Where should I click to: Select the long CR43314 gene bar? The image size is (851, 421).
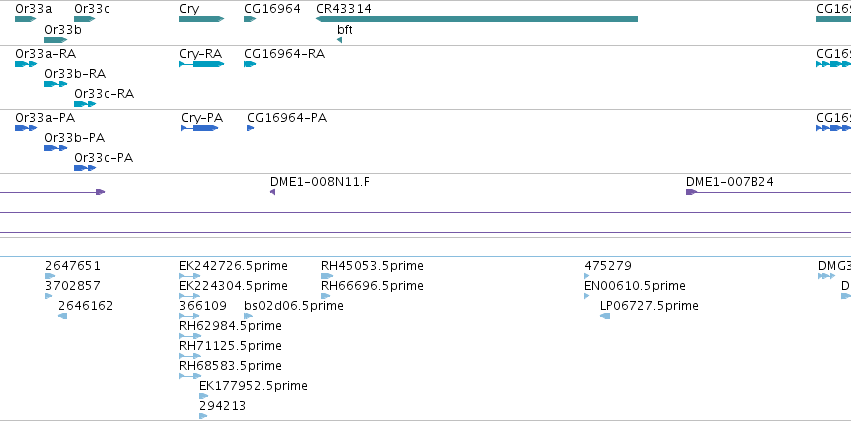point(477,20)
